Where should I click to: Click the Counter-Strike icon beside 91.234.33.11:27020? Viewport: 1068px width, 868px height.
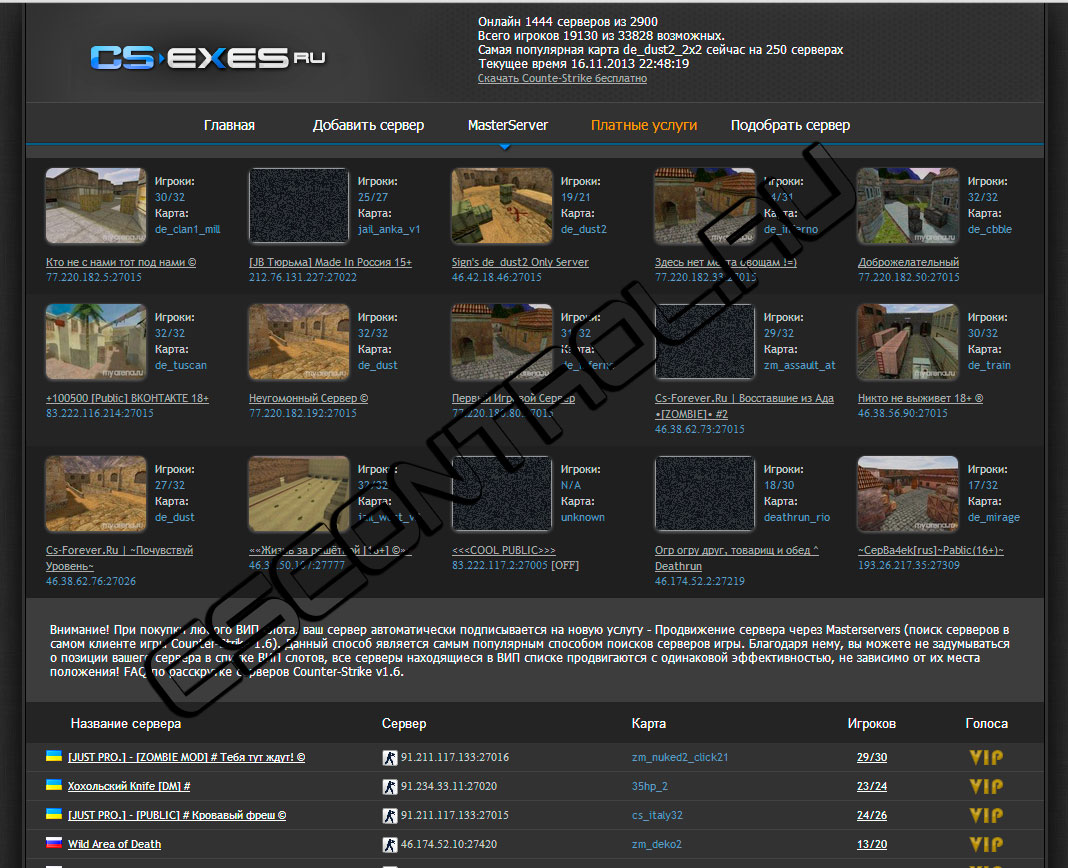point(390,787)
